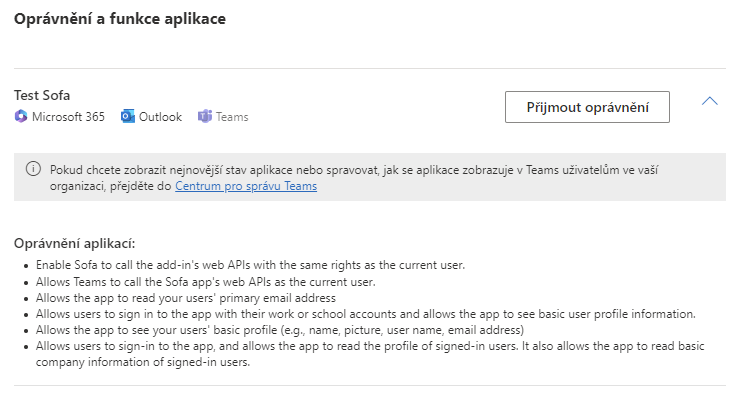This screenshot has height=393, width=735.
Task: Click the Test Sofa app name
Action: pos(42,95)
